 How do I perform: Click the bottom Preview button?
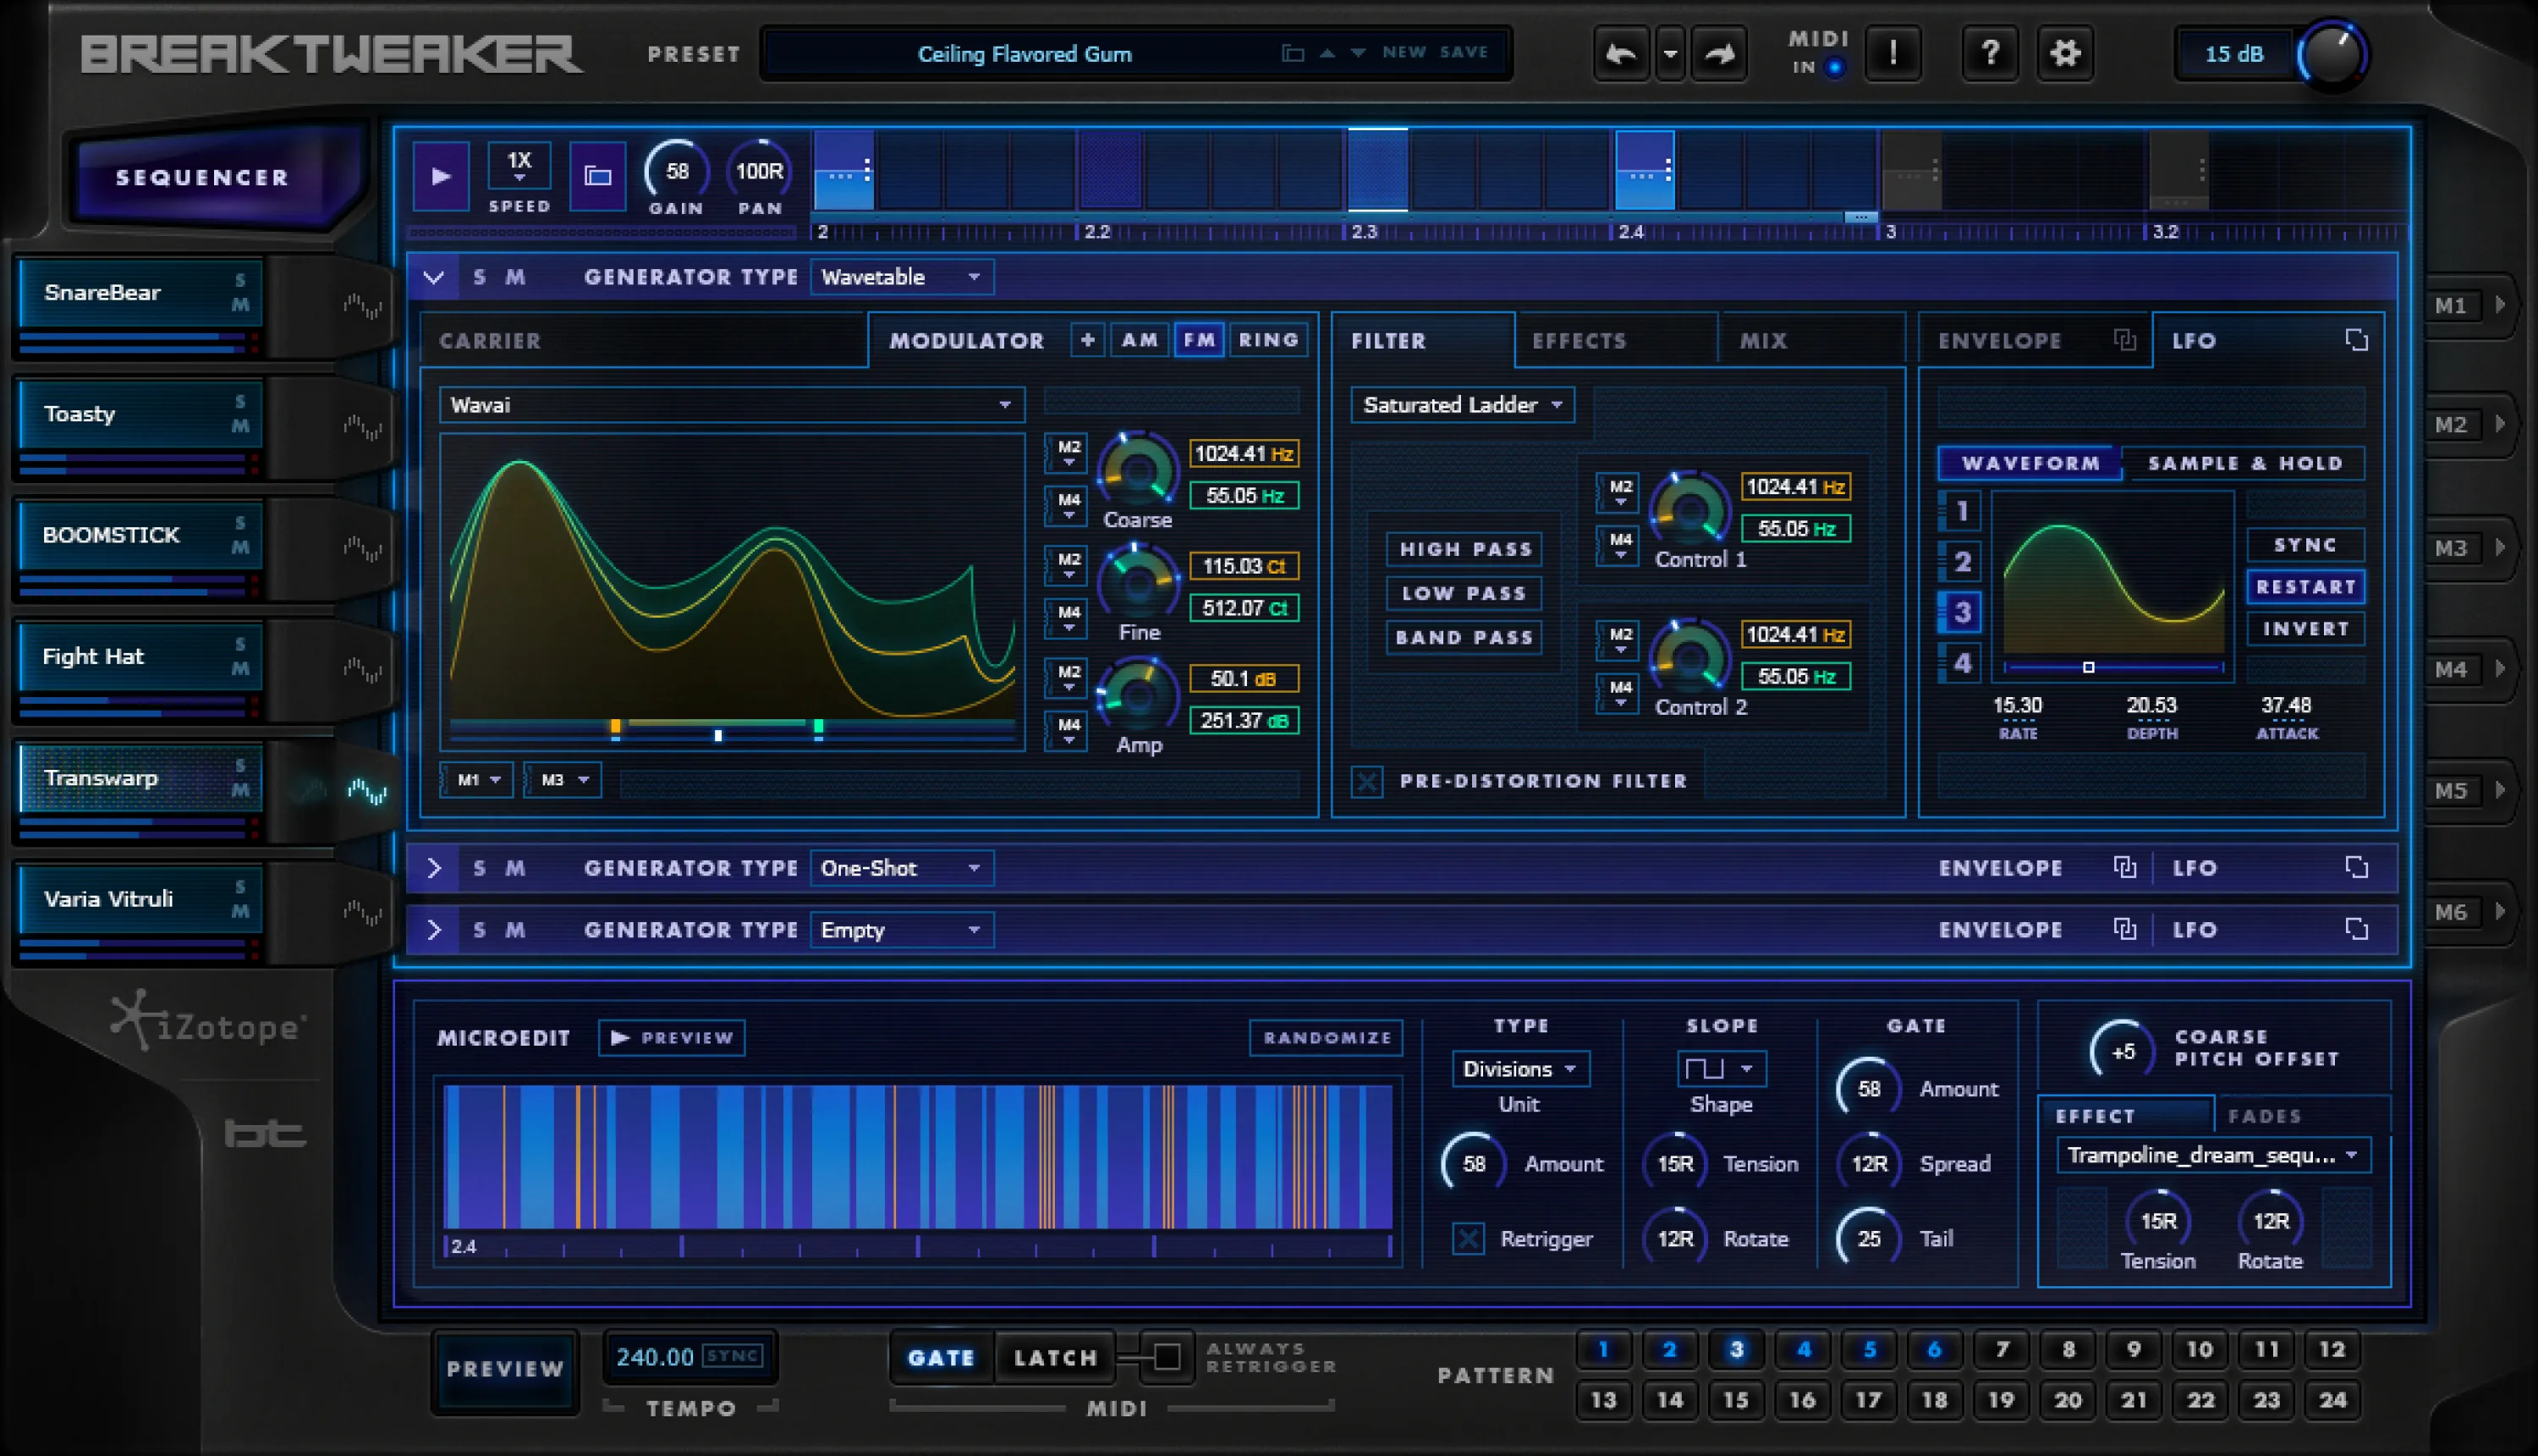point(505,1369)
